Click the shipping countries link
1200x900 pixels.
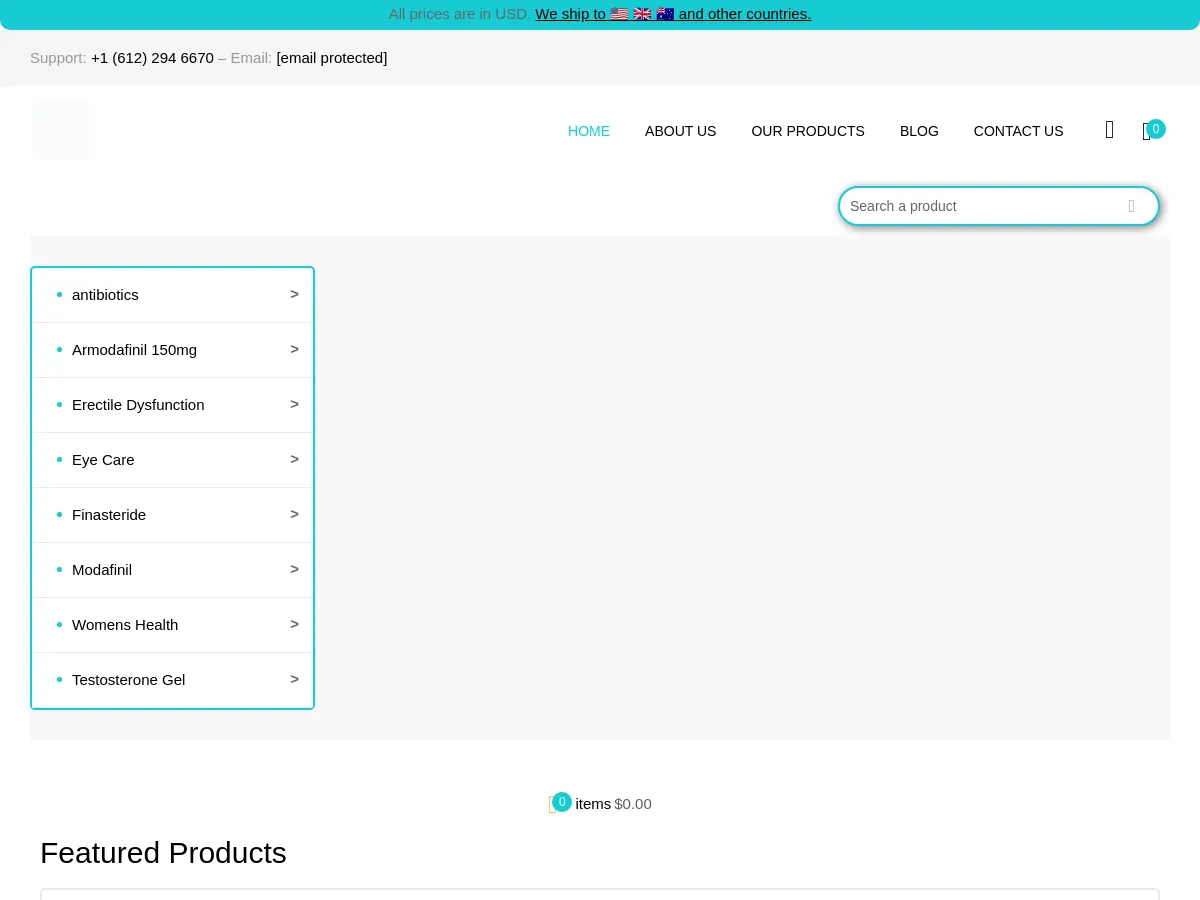[x=672, y=14]
